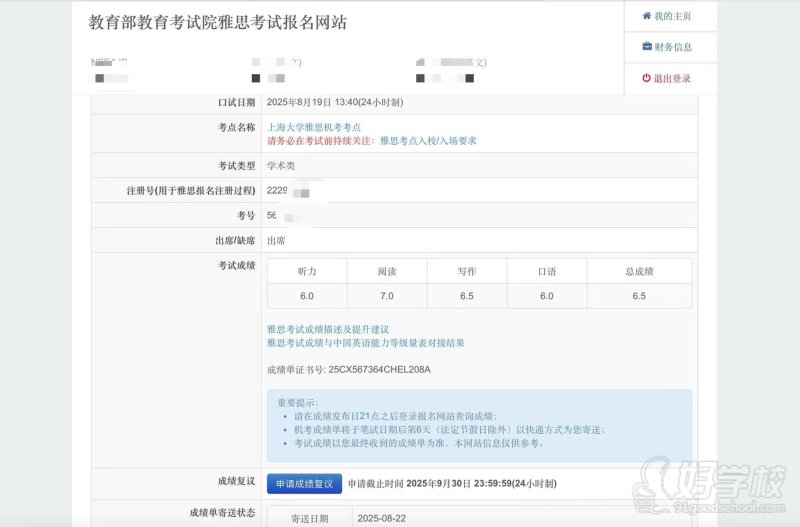Click the 成绩复议 row label
Screen dimensions: 800x527
[236, 481]
